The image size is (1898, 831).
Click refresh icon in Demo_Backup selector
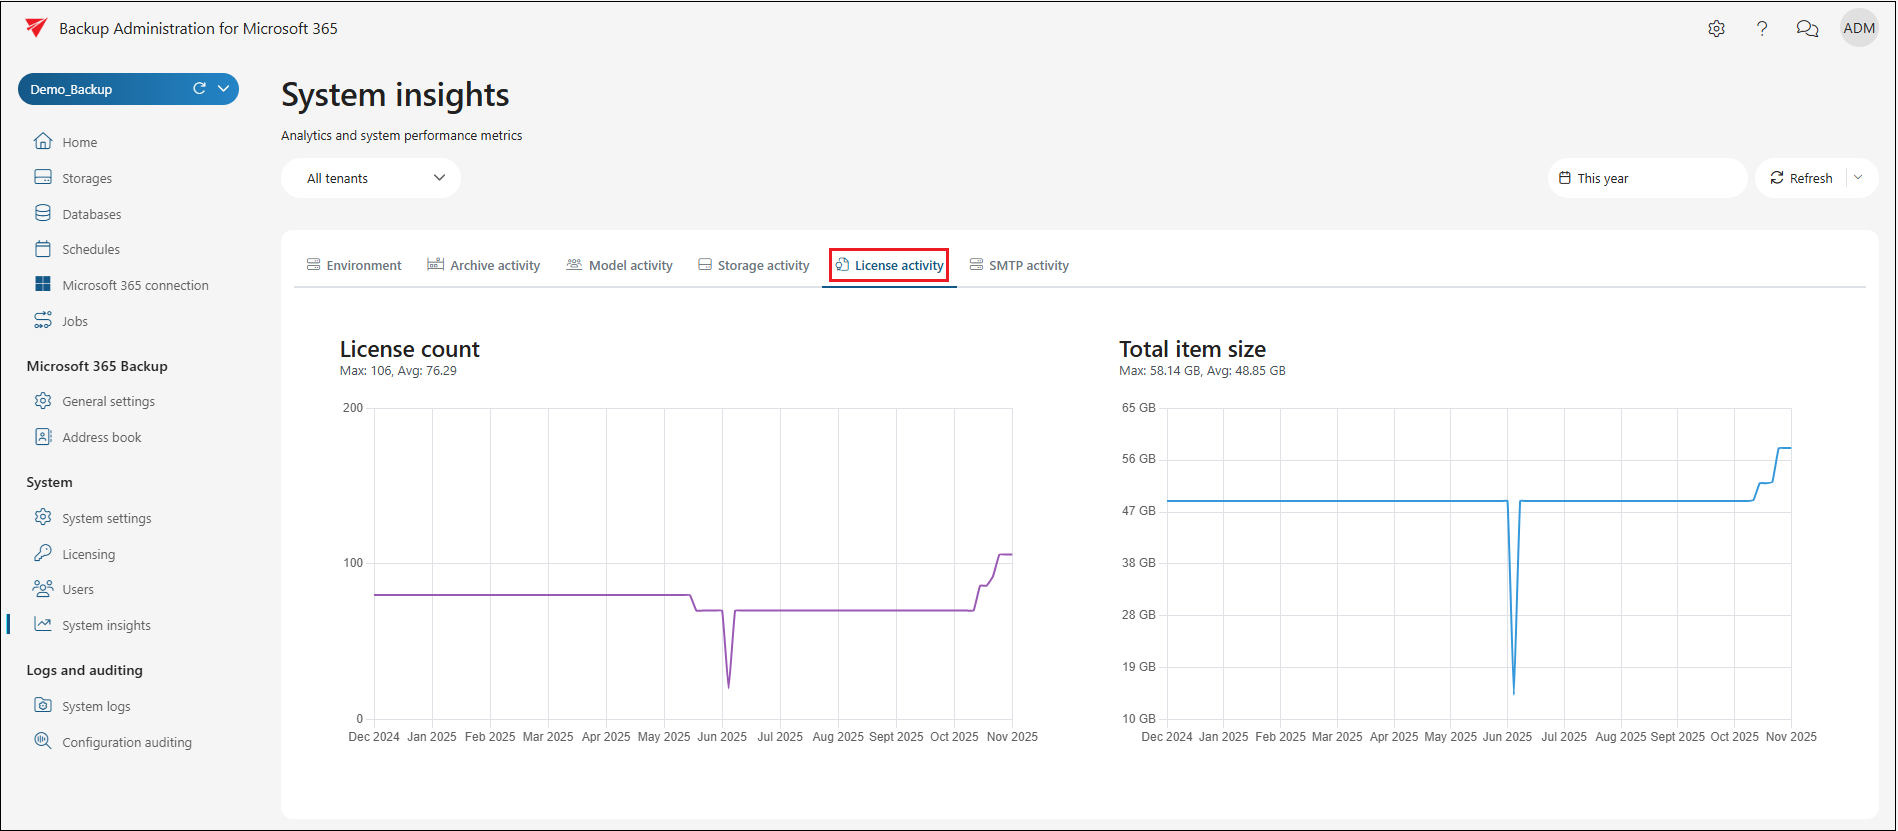pos(199,89)
